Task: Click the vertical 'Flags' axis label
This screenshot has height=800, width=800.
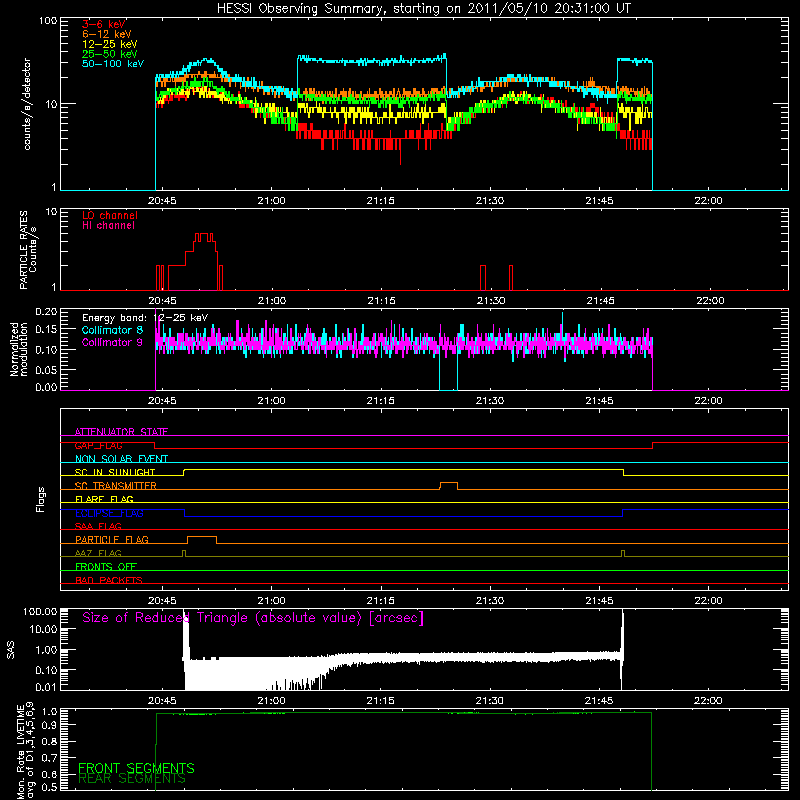Action: point(41,500)
